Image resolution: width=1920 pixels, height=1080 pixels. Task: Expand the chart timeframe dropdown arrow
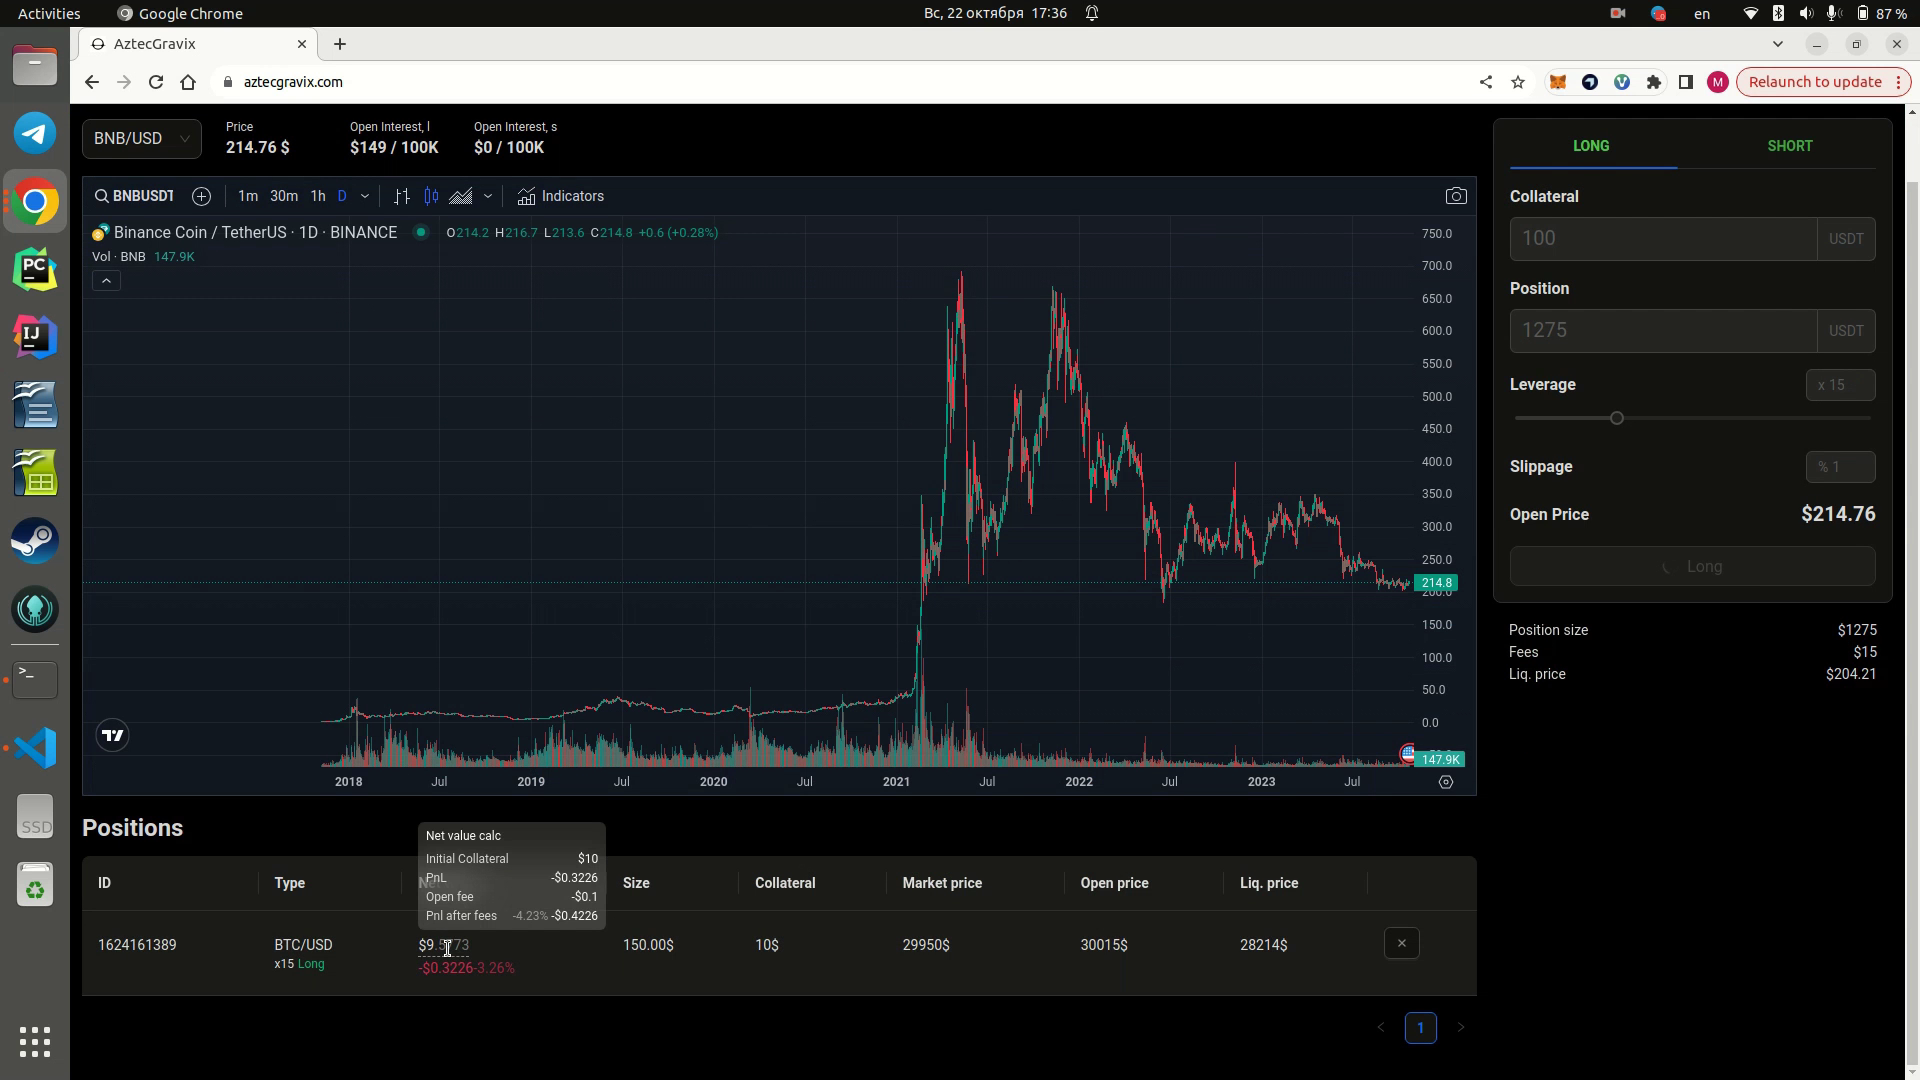364,196
